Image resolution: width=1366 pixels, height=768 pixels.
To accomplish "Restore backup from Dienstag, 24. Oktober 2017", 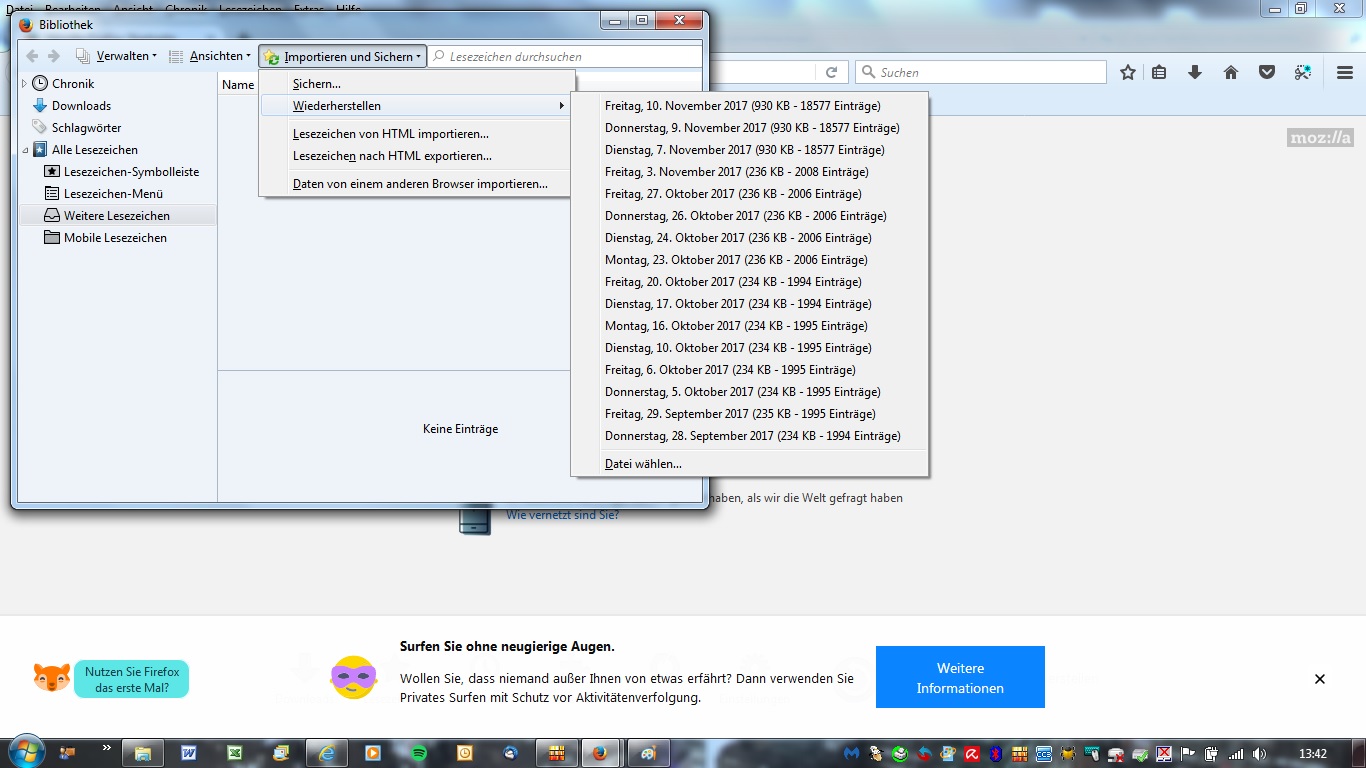I will pyautogui.click(x=750, y=238).
